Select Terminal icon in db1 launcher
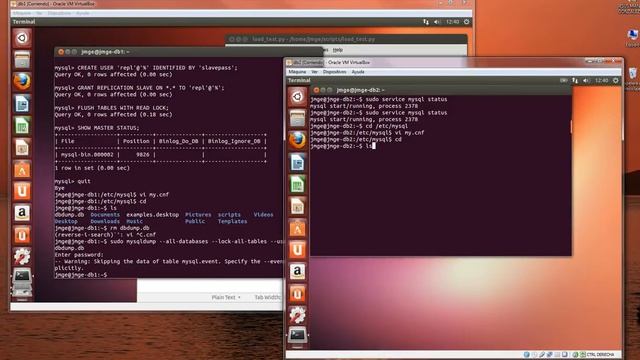The width and height of the screenshot is (640, 360). click(x=22, y=277)
